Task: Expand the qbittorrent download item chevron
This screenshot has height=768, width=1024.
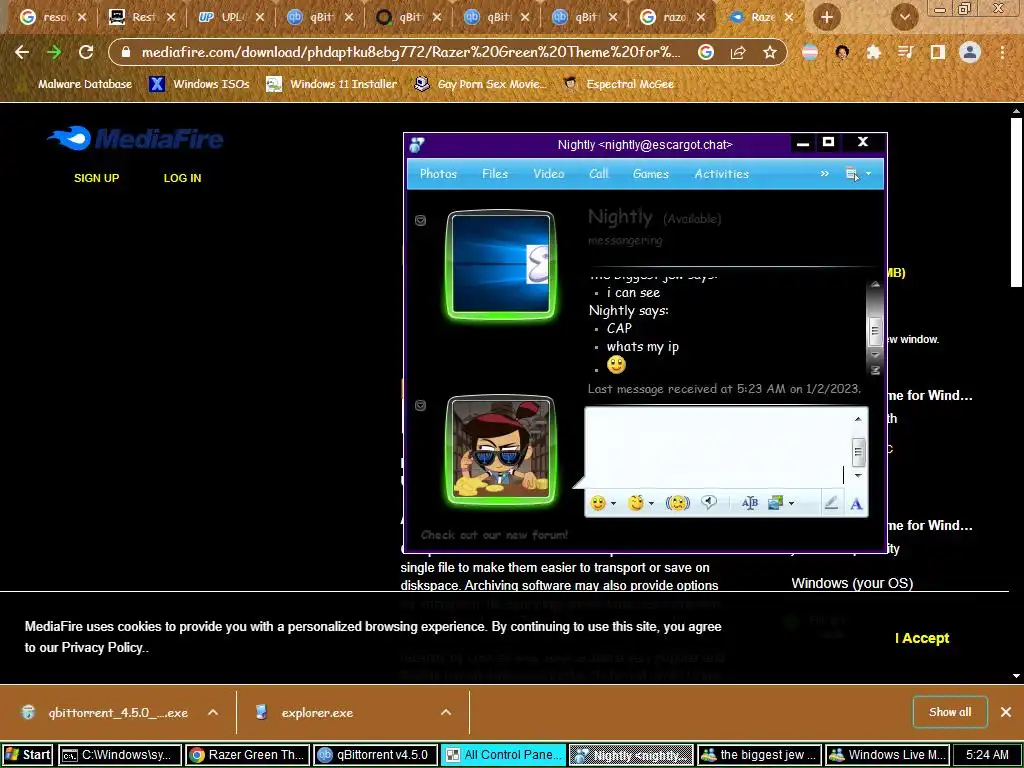Action: pyautogui.click(x=213, y=712)
